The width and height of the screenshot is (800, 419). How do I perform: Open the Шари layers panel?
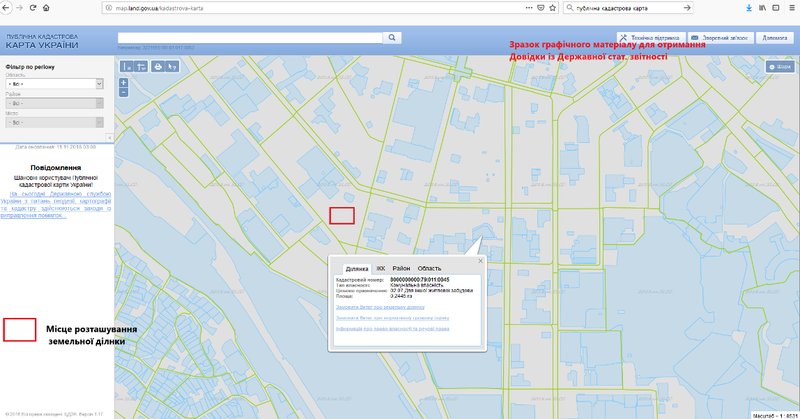[x=778, y=67]
